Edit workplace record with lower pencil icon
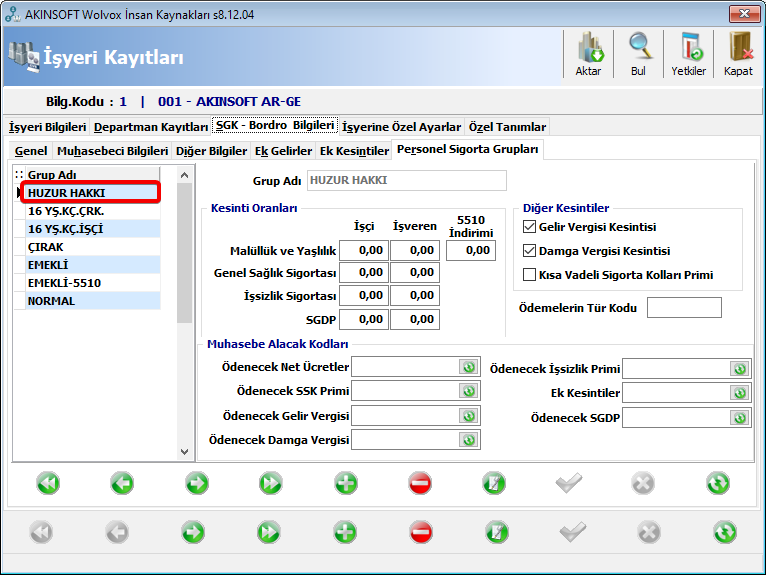The height and width of the screenshot is (575, 766). click(497, 532)
